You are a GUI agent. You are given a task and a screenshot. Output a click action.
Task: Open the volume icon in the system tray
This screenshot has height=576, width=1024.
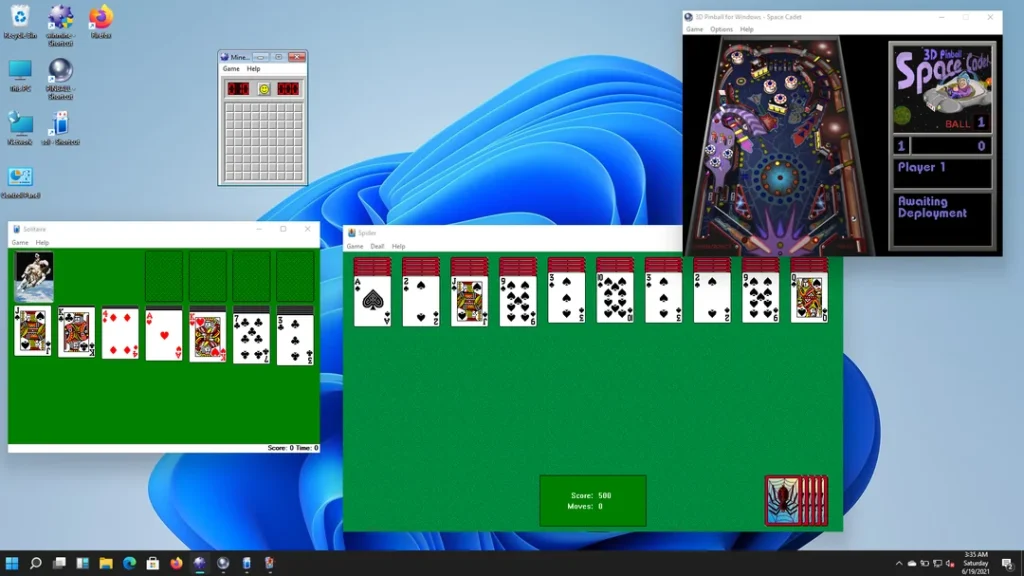(948, 564)
